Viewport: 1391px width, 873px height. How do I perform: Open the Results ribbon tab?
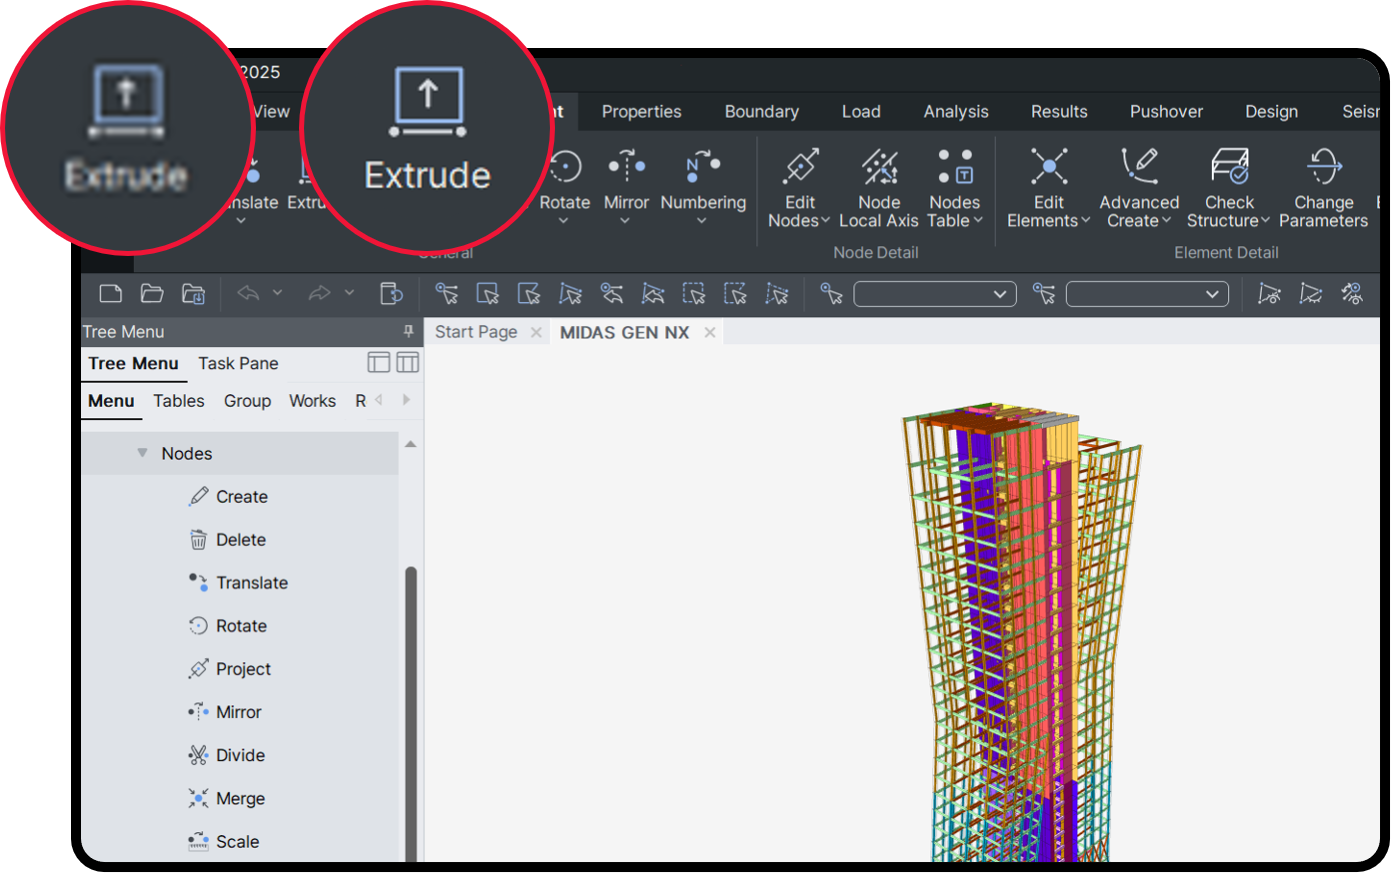(1059, 112)
